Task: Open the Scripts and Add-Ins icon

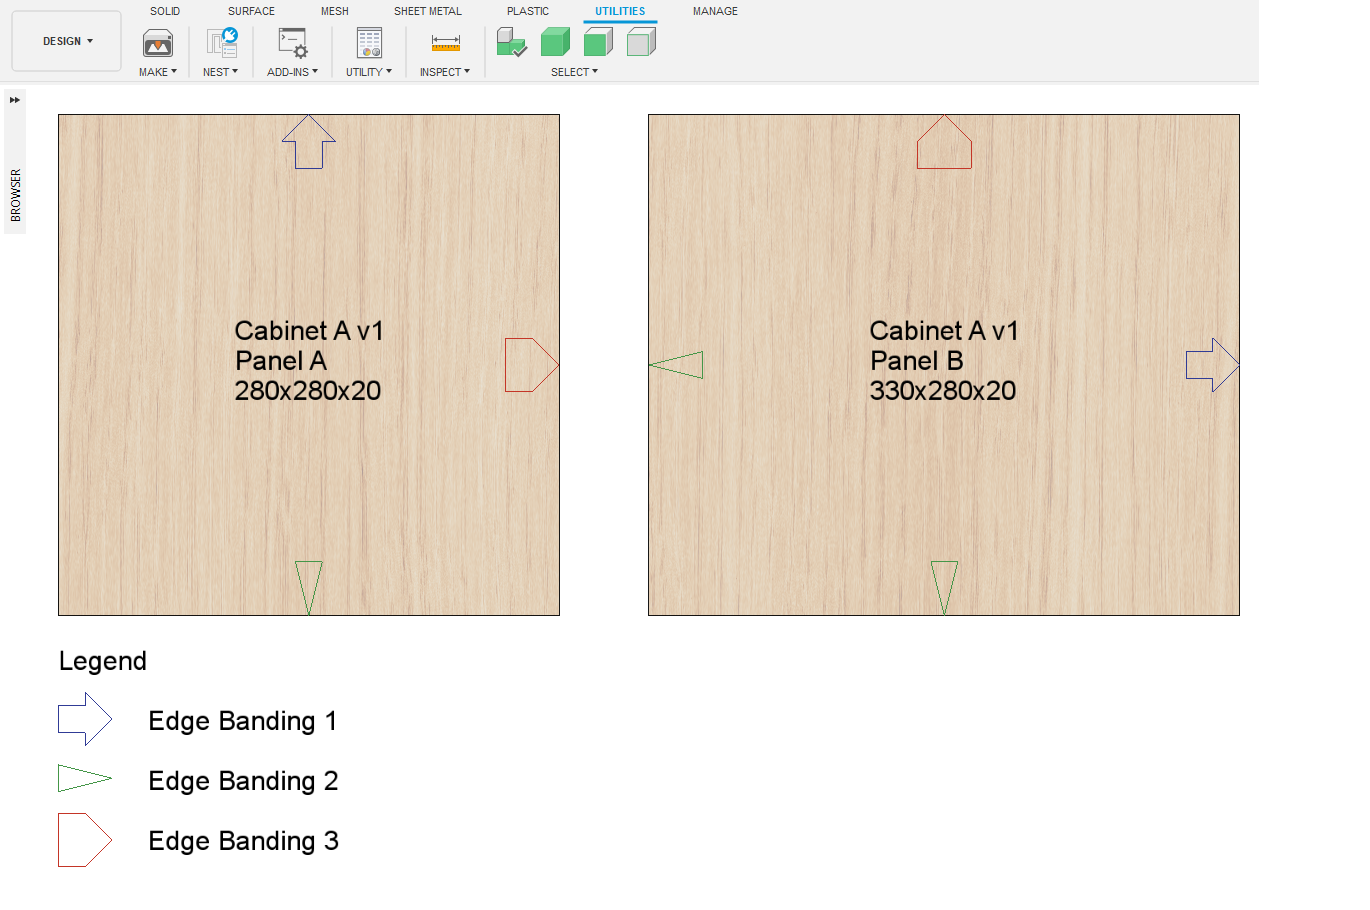Action: click(x=293, y=43)
